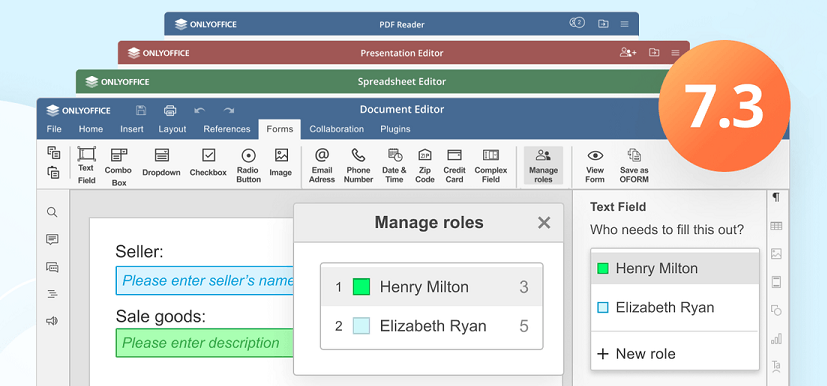The height and width of the screenshot is (386, 827).
Task: Add a Phone Number field
Action: click(x=359, y=165)
